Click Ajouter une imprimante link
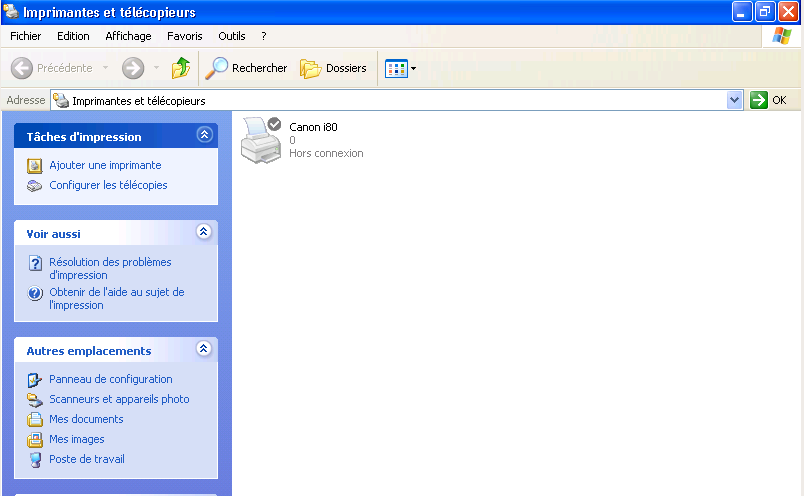 click(105, 165)
